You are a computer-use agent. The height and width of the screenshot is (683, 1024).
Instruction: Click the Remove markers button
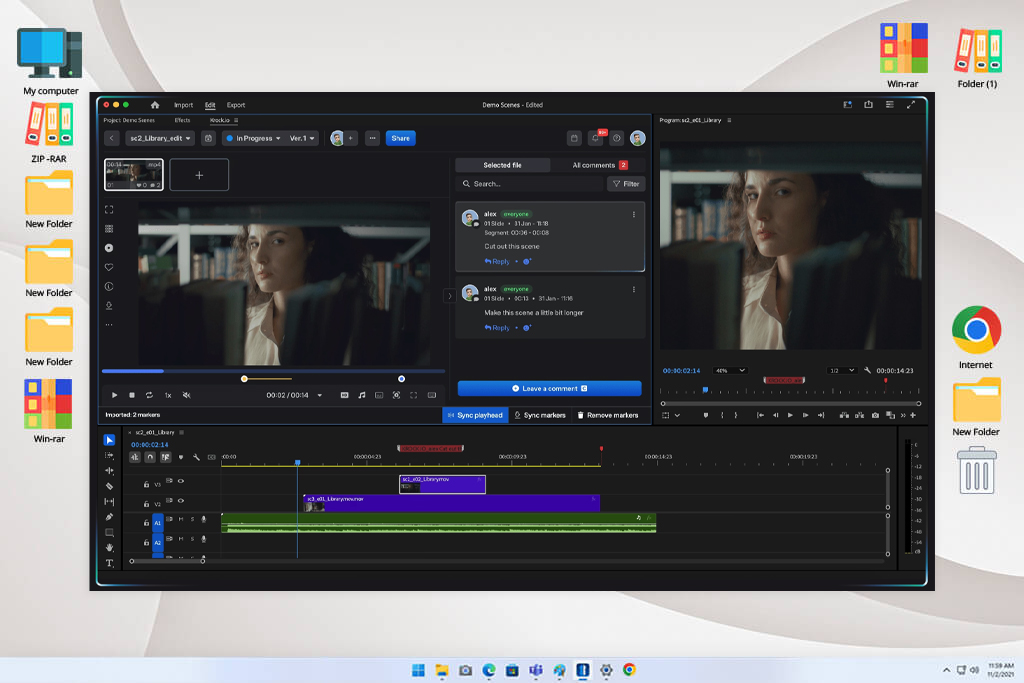click(608, 415)
